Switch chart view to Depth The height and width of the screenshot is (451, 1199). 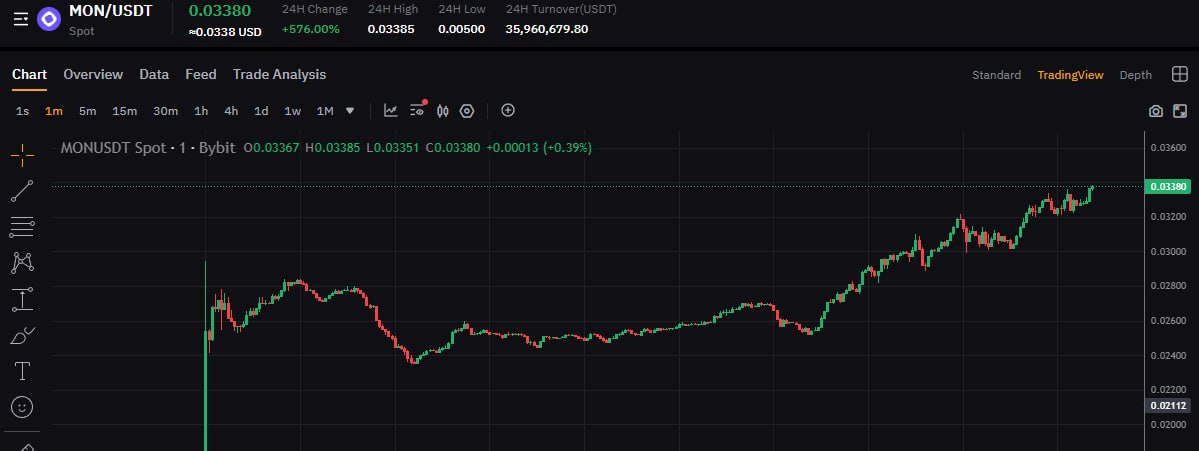click(1136, 75)
